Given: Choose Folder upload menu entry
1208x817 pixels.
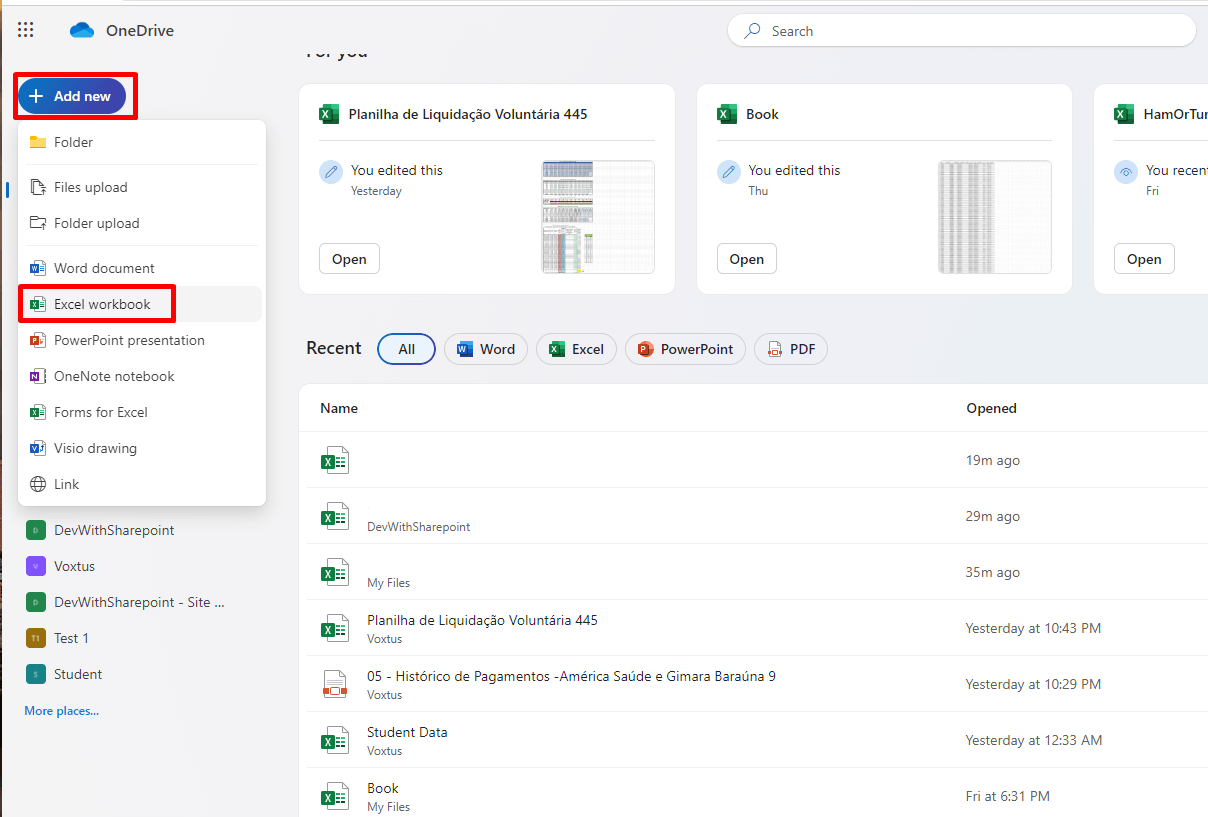Looking at the screenshot, I should coord(142,223).
